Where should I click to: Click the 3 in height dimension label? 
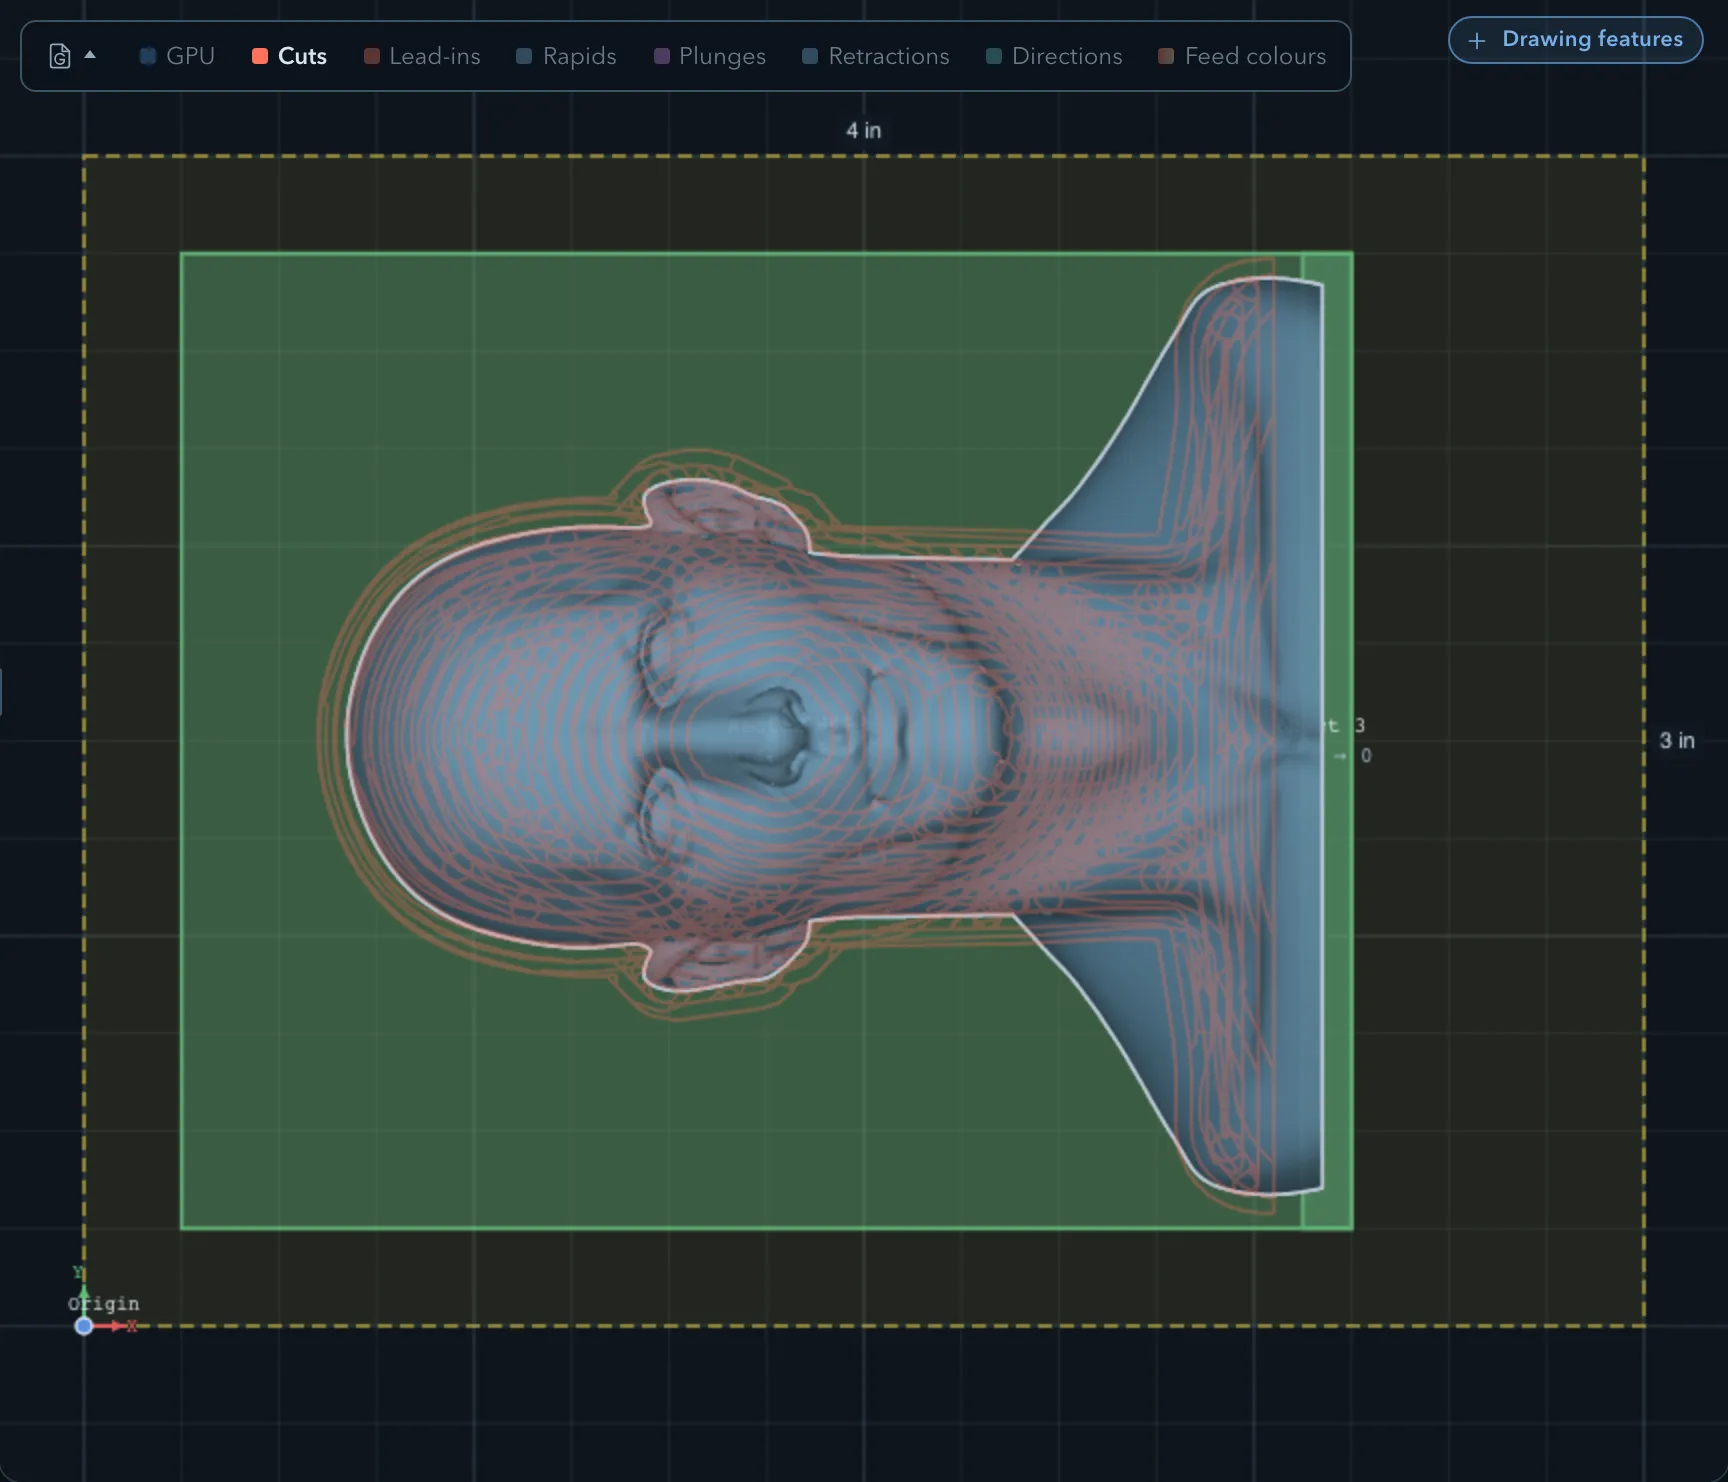click(x=1677, y=740)
